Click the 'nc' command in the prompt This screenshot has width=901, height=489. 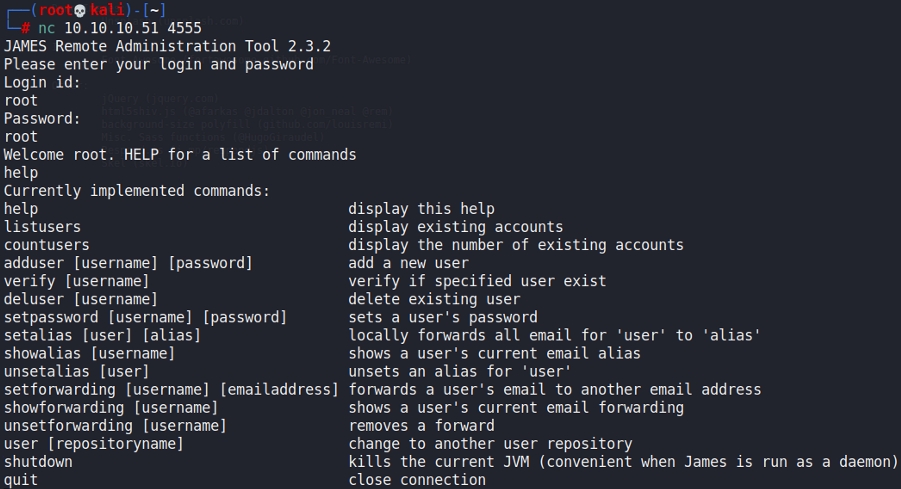click(47, 28)
